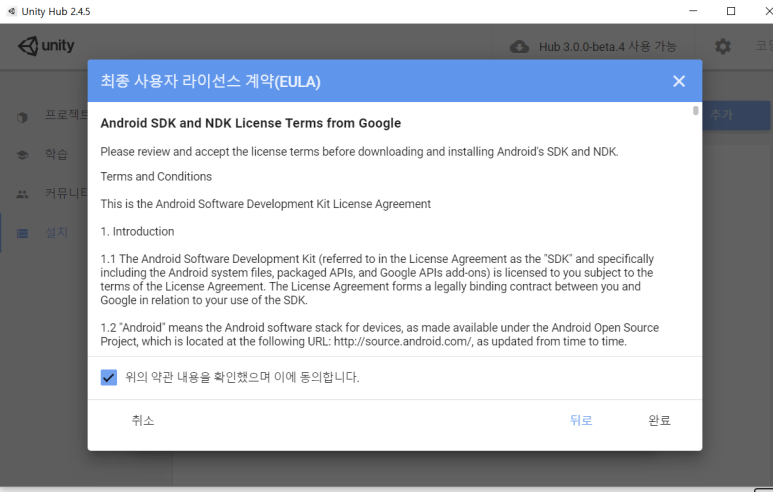Click the Android SDK and NDK License heading
Viewport: 773px width, 492px height.
250,123
